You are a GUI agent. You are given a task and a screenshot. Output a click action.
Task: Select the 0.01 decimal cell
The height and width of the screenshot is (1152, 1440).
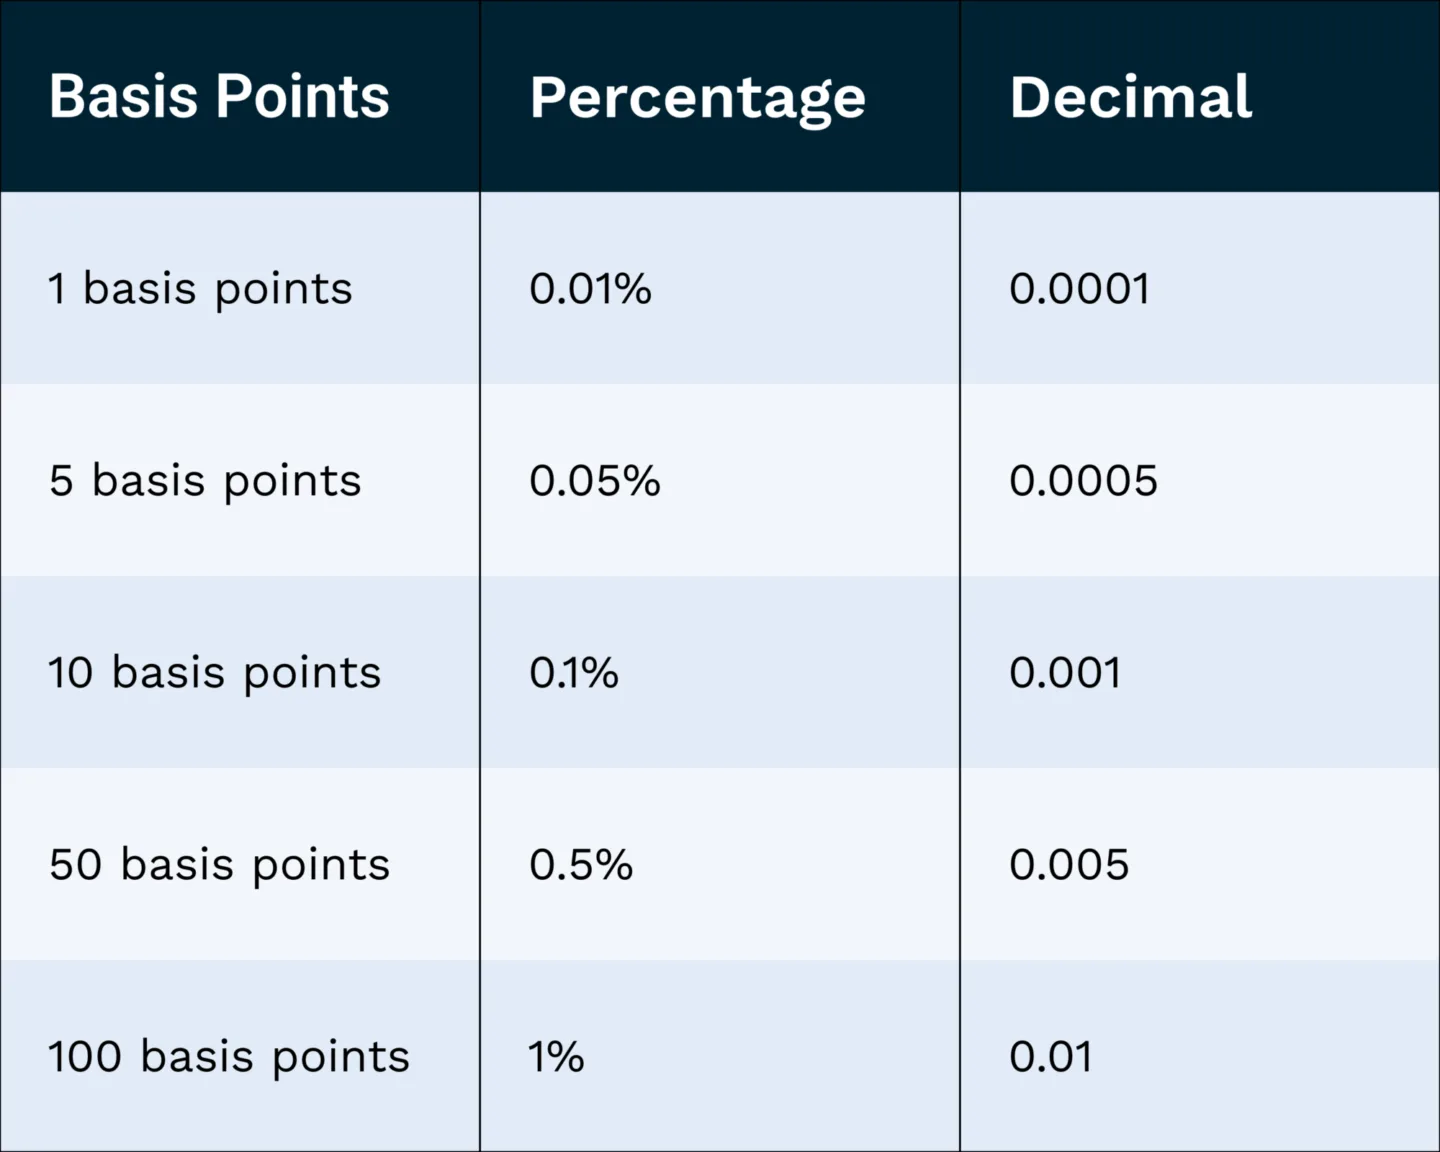tap(1050, 1057)
